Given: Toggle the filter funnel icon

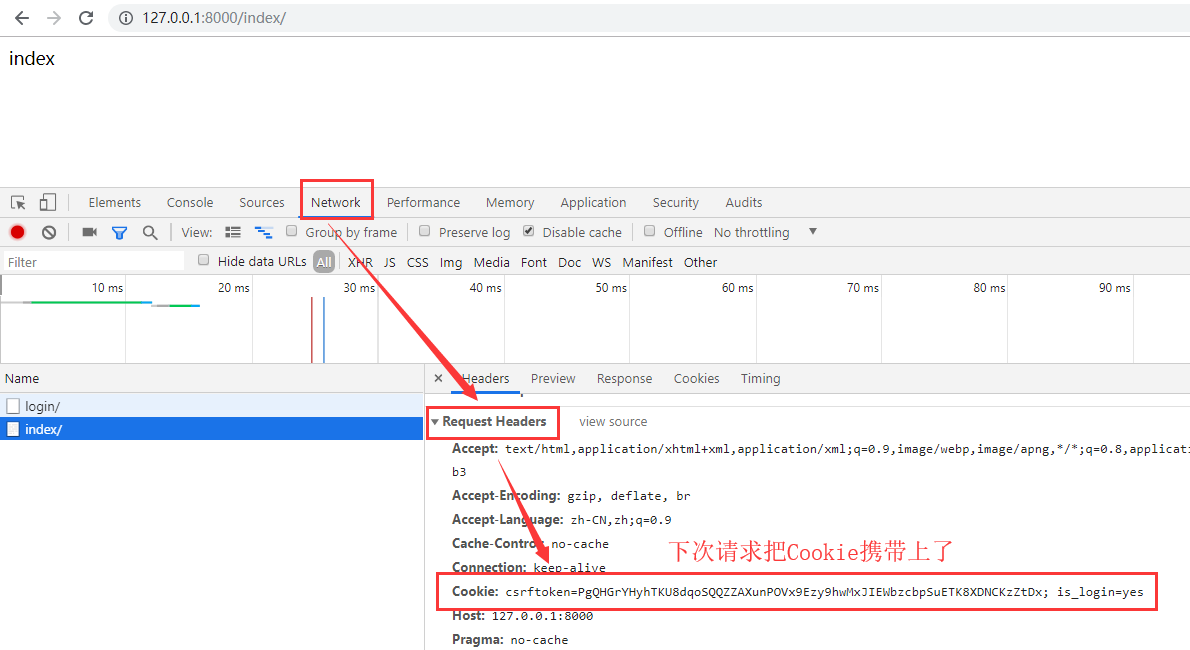Looking at the screenshot, I should (x=119, y=233).
